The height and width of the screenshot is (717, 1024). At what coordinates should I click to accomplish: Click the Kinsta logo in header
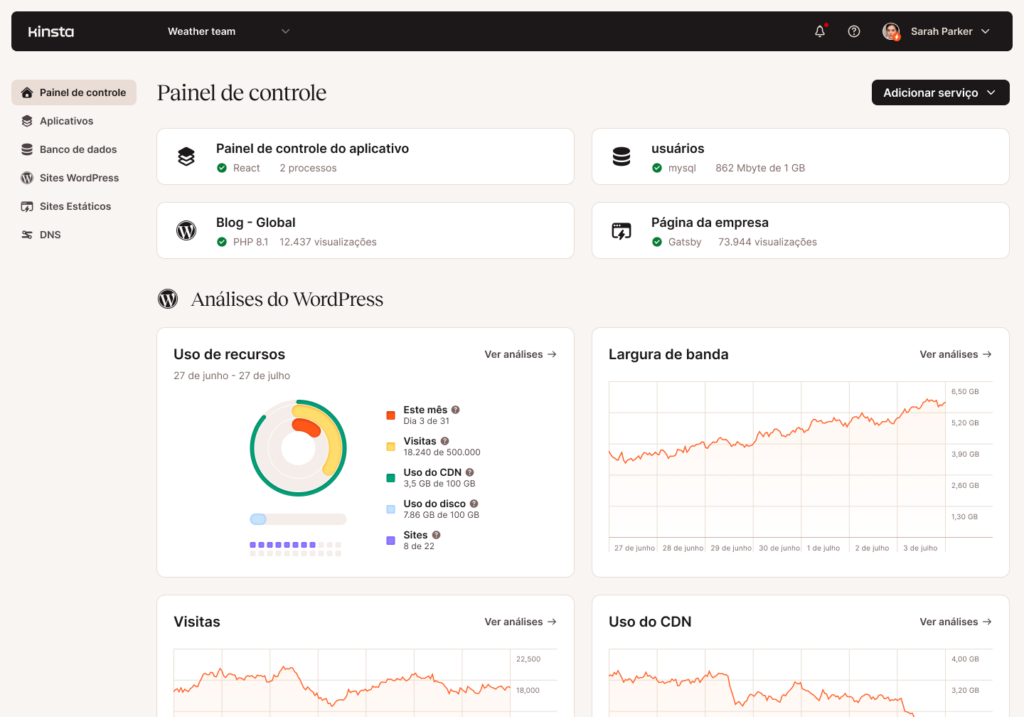pyautogui.click(x=50, y=32)
